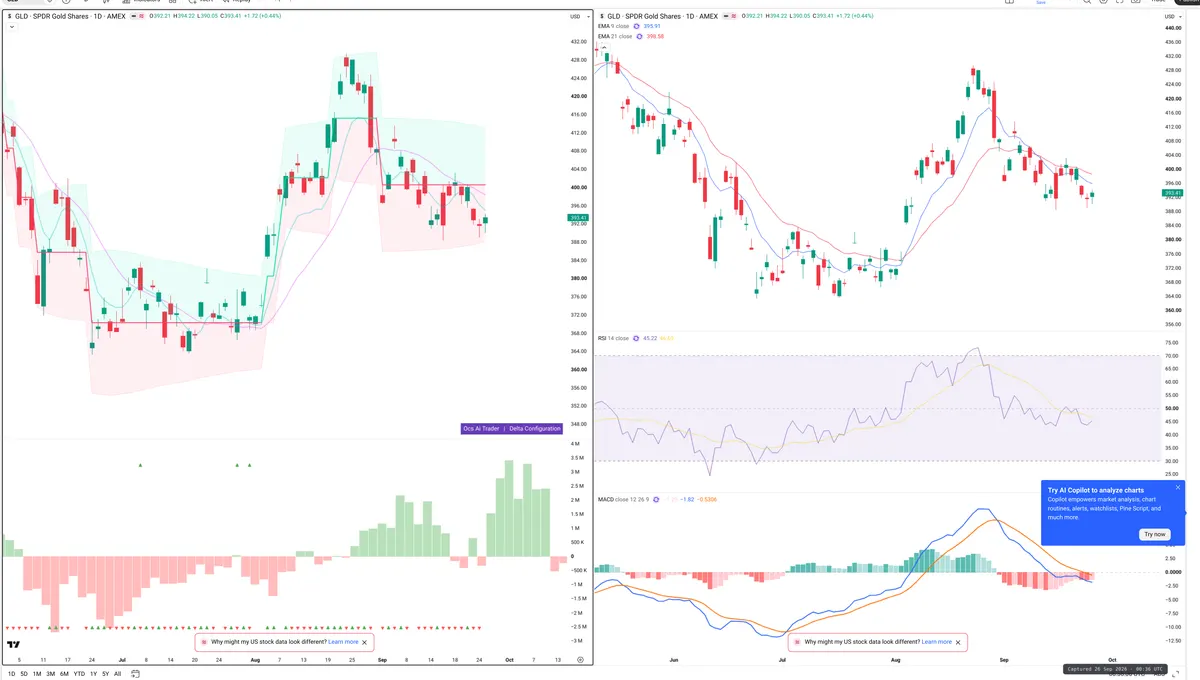Select the 6M time range

coord(64,674)
